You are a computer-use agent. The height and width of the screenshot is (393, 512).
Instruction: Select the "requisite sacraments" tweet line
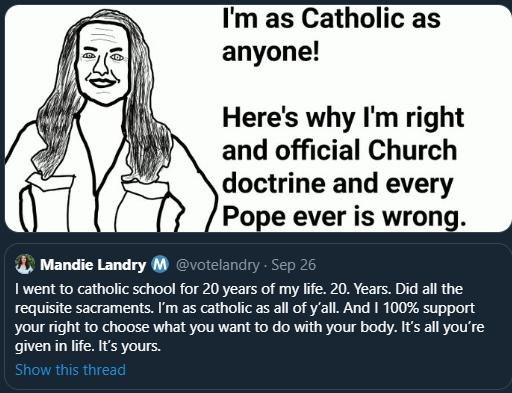click(x=245, y=308)
